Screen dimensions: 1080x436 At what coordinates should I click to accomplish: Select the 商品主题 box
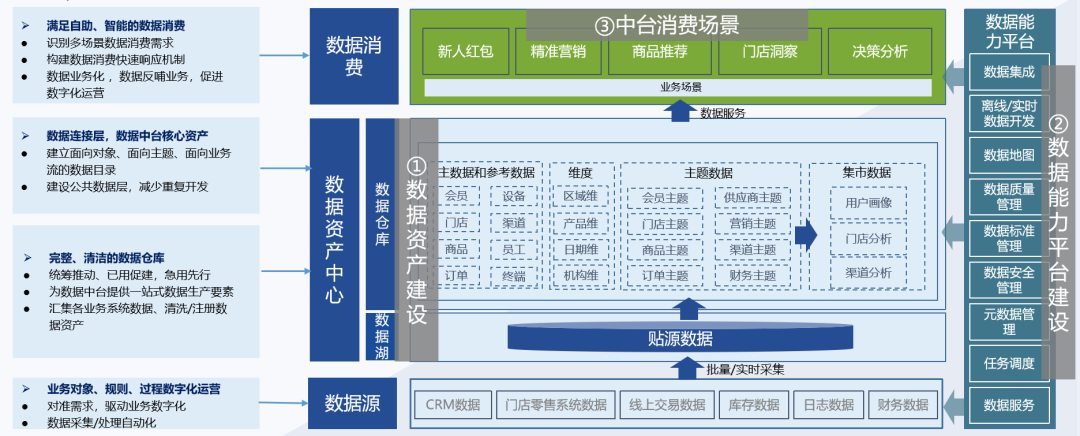(665, 249)
